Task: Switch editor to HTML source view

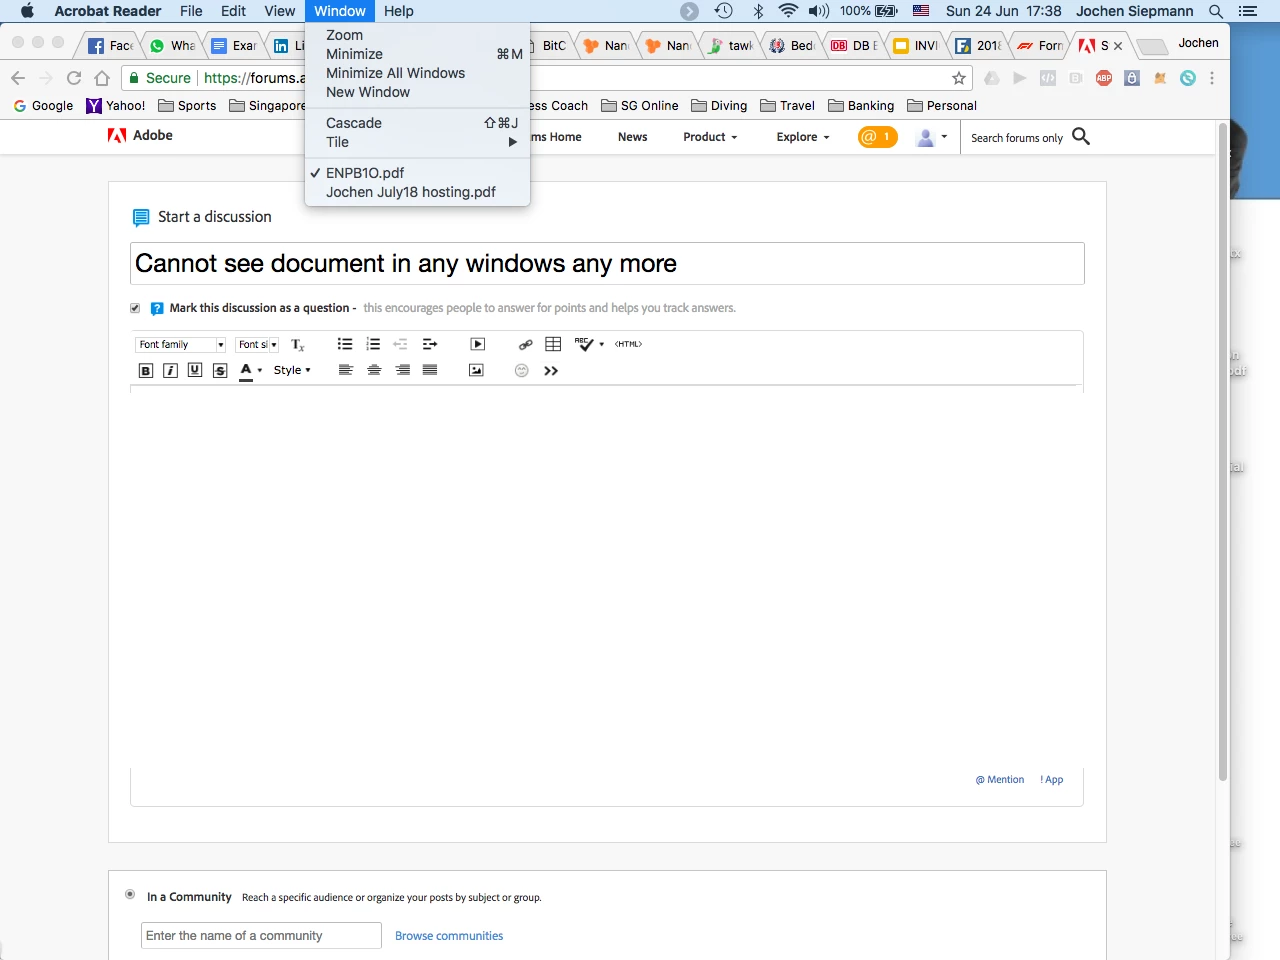Action: pos(628,344)
